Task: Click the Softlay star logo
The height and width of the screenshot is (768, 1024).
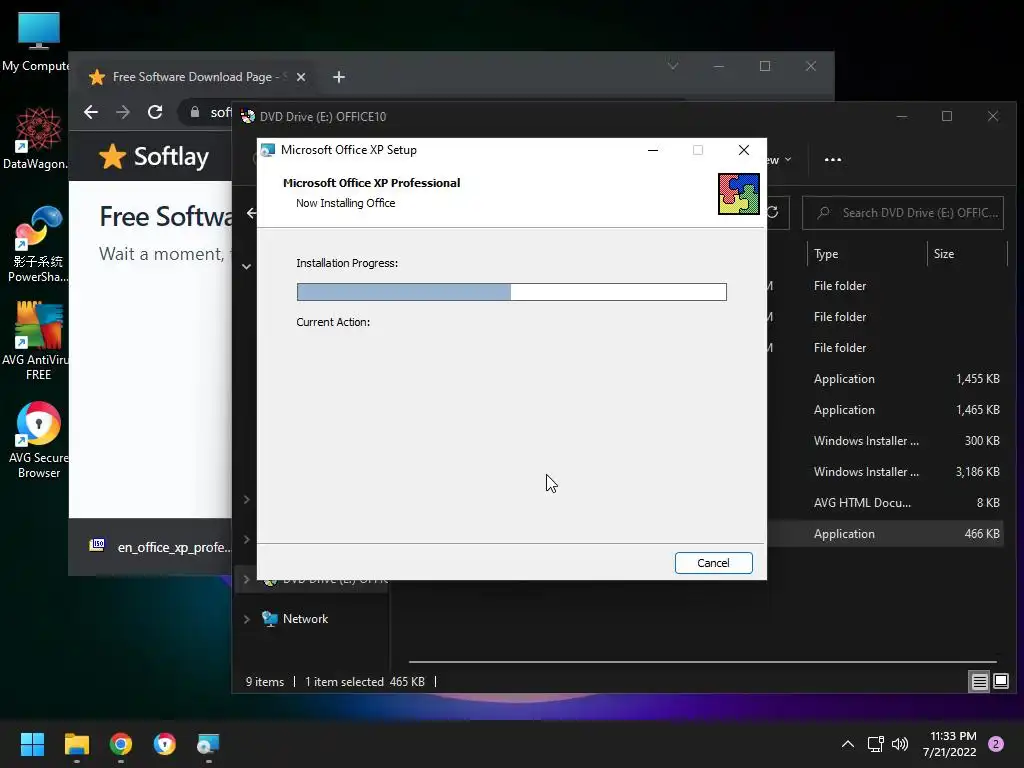Action: (112, 157)
